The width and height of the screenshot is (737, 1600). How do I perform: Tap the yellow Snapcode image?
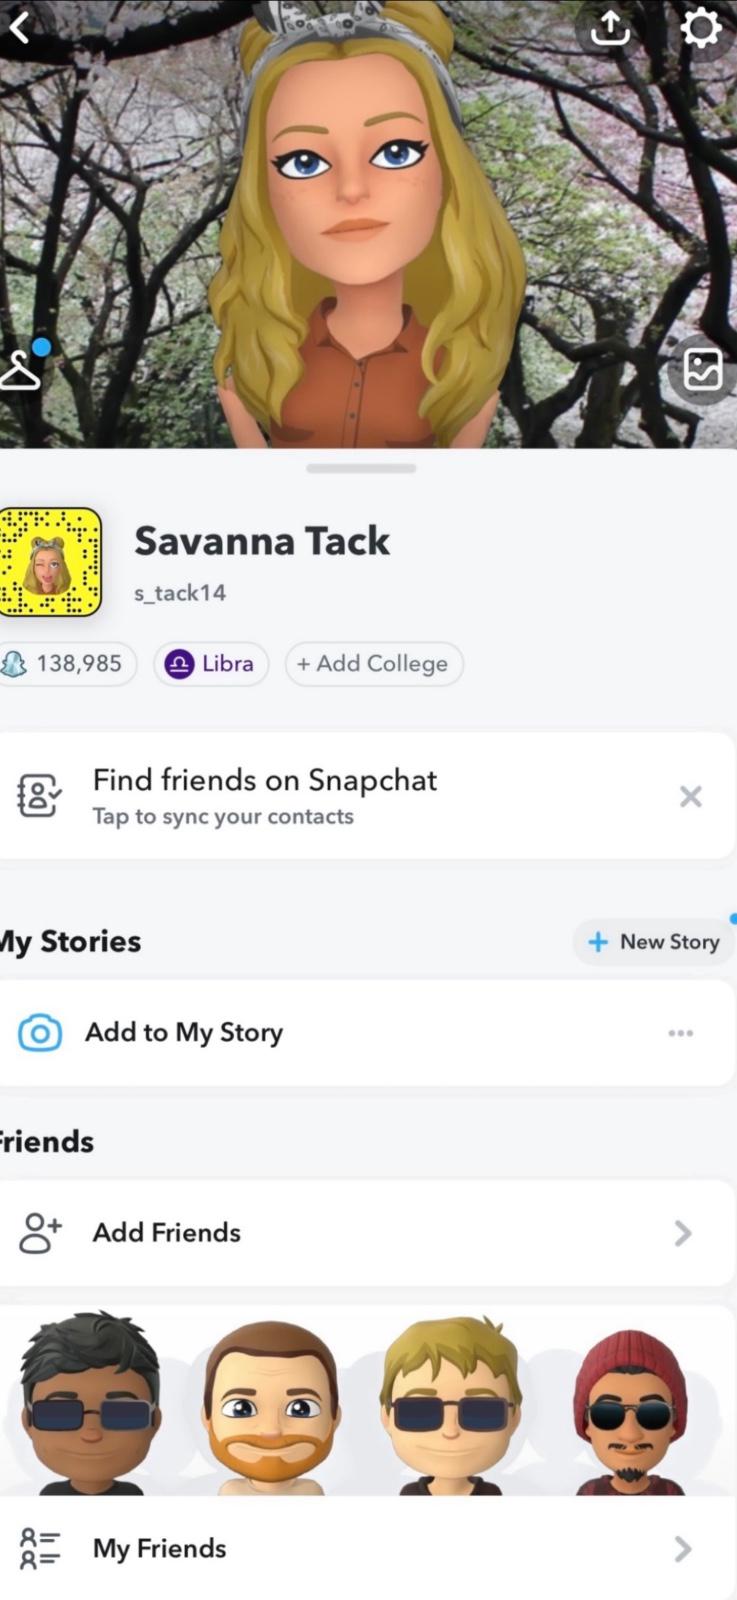(x=50, y=562)
